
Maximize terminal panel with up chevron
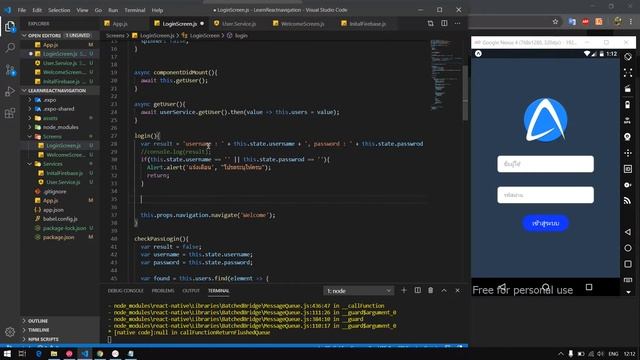(x=444, y=290)
